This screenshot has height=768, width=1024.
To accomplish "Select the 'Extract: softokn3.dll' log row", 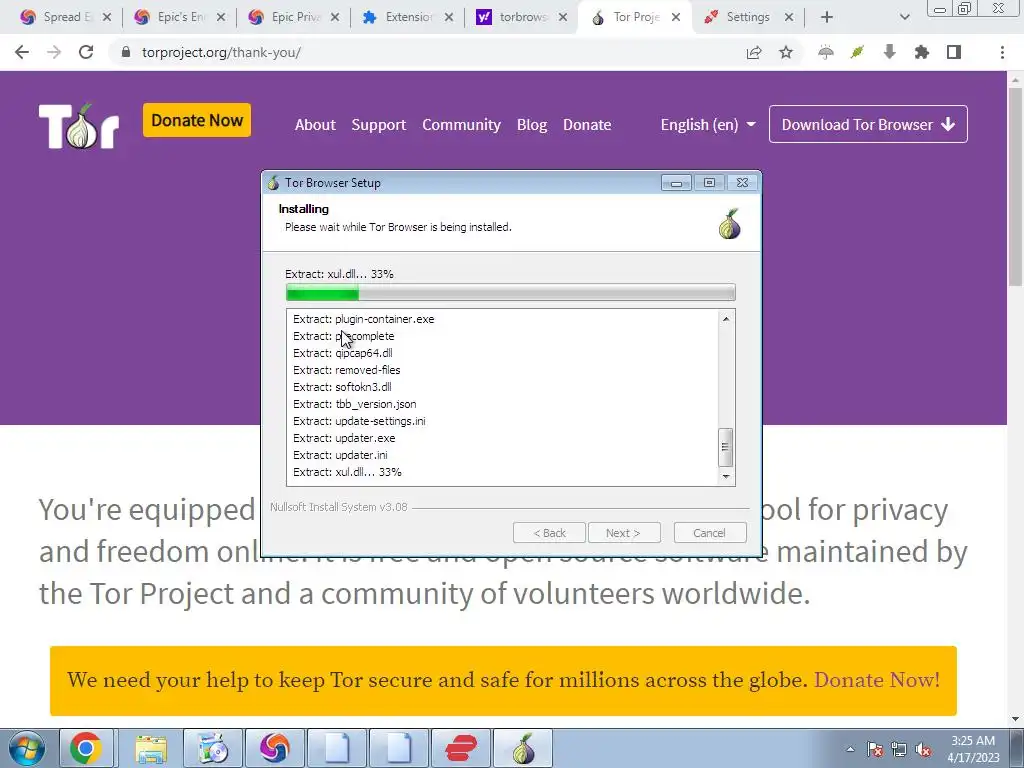I will pos(342,387).
